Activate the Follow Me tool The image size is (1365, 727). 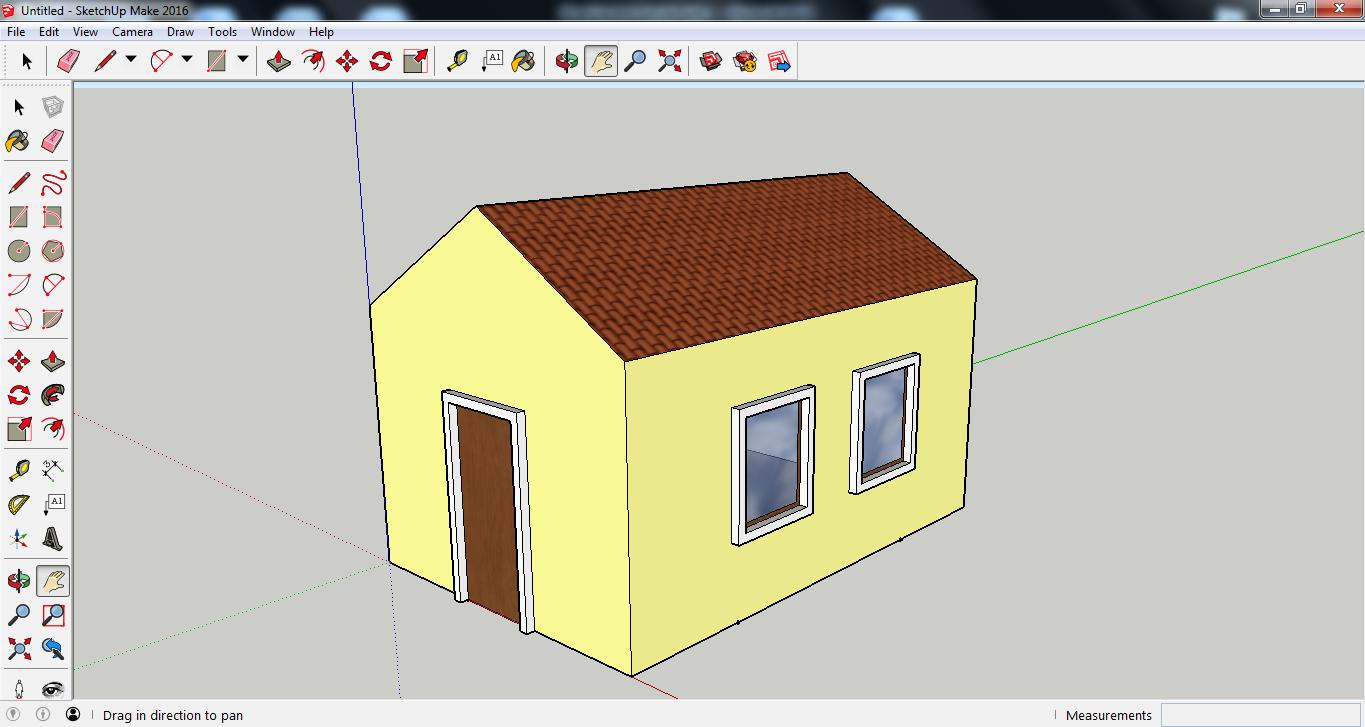(x=53, y=395)
